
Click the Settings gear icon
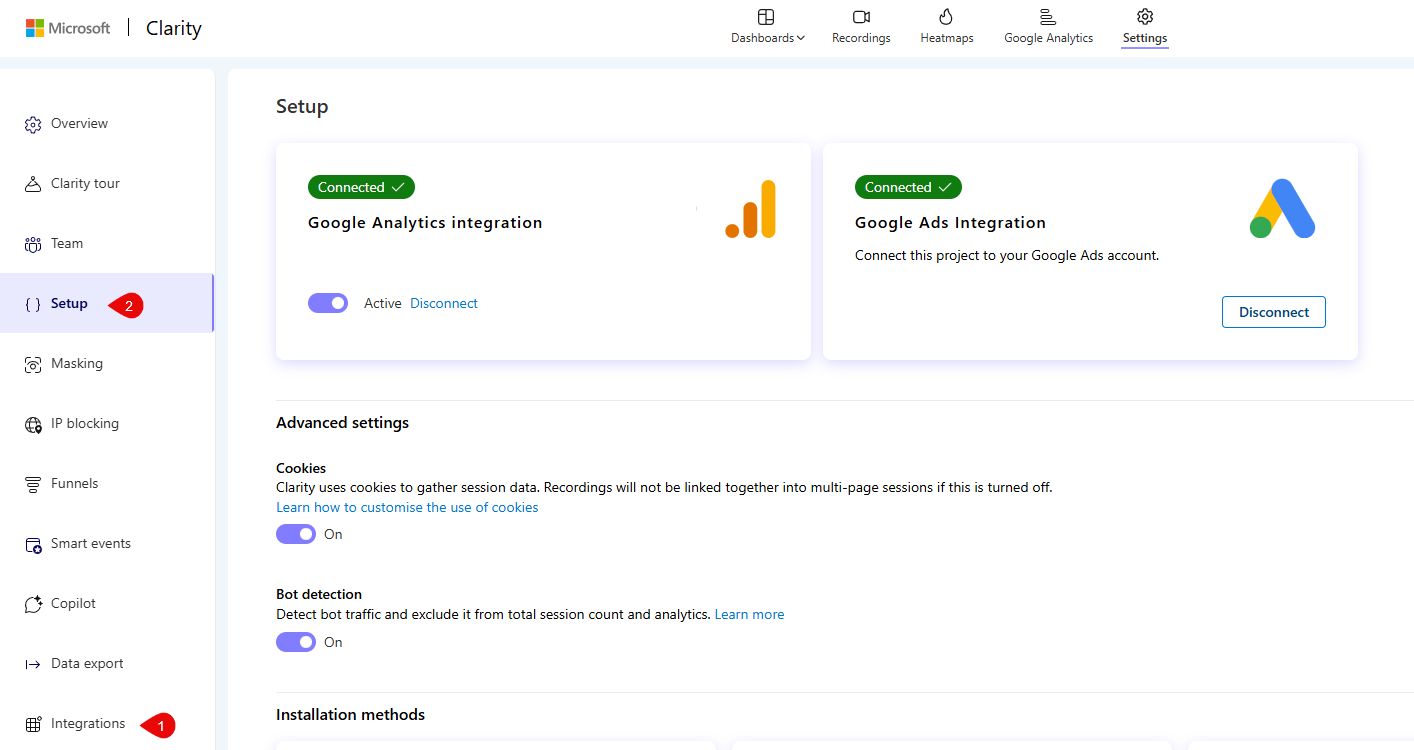click(x=1145, y=17)
